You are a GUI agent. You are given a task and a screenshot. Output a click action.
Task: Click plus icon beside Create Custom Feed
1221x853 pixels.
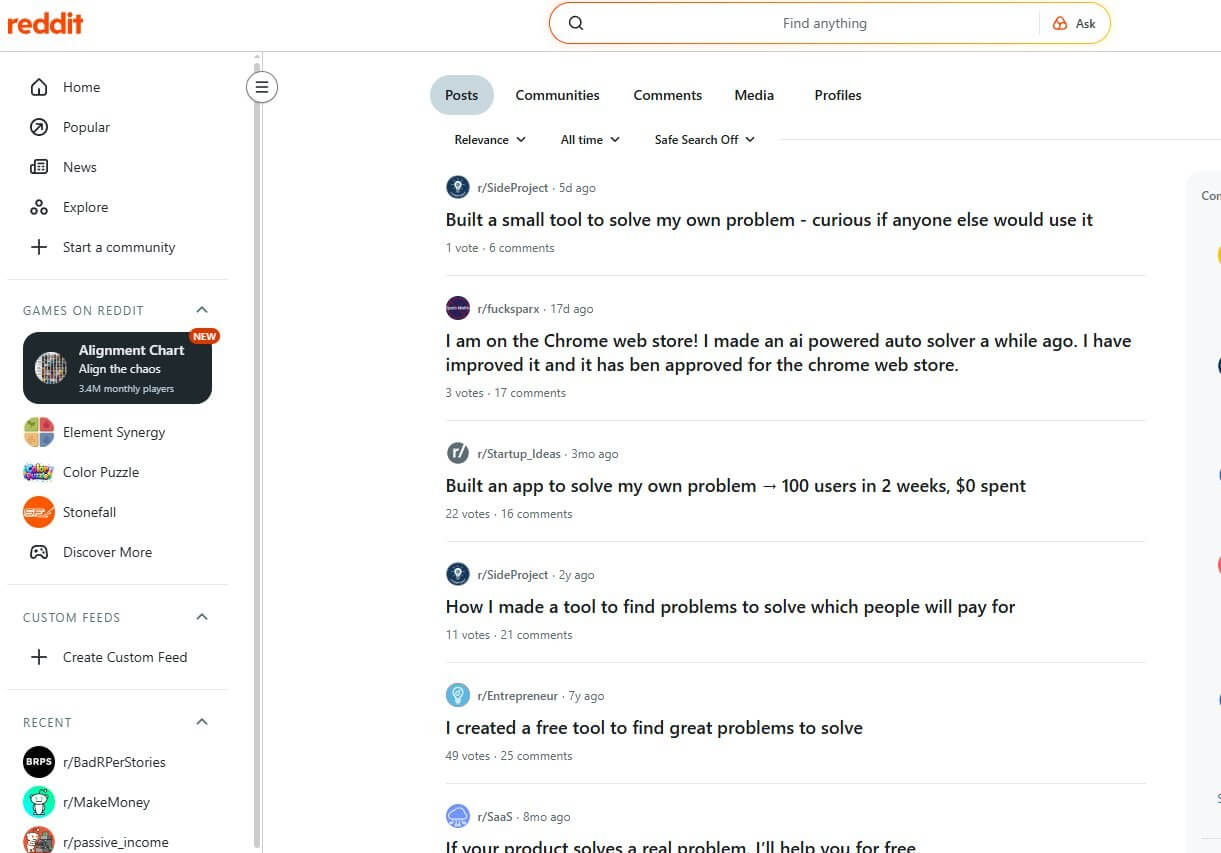pyautogui.click(x=39, y=657)
